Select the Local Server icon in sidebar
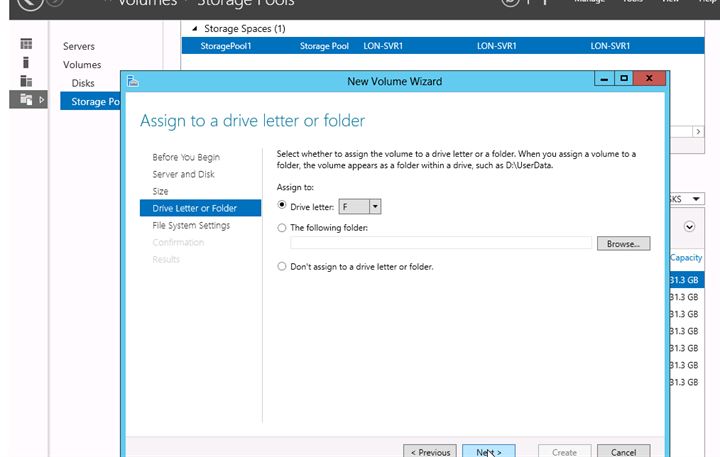Screen dimensions: 720x457 click(26, 62)
